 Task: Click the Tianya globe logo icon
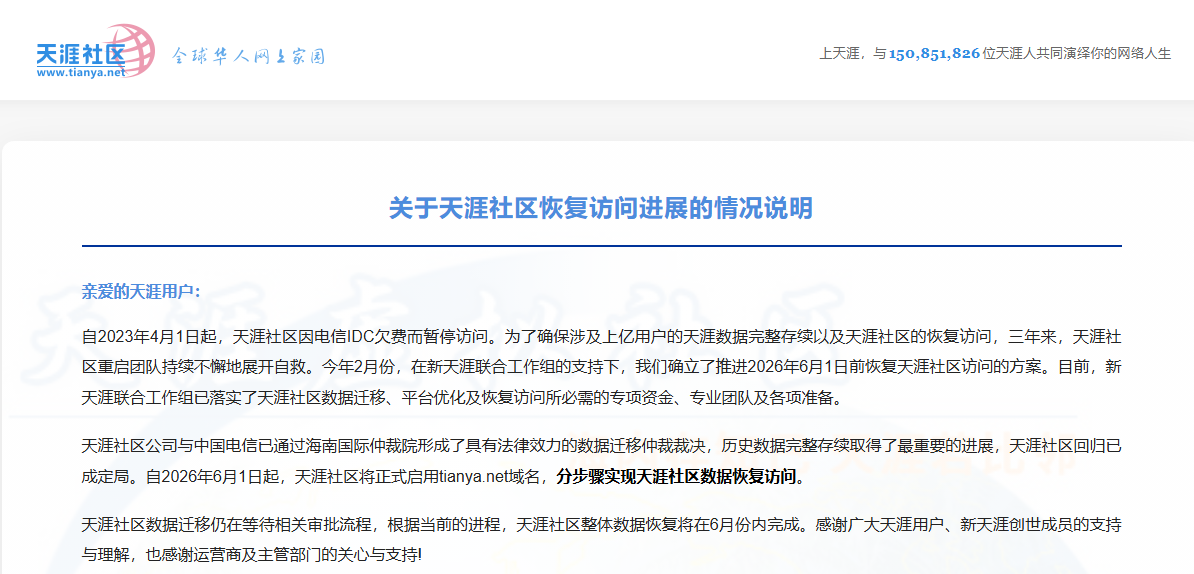pos(129,50)
